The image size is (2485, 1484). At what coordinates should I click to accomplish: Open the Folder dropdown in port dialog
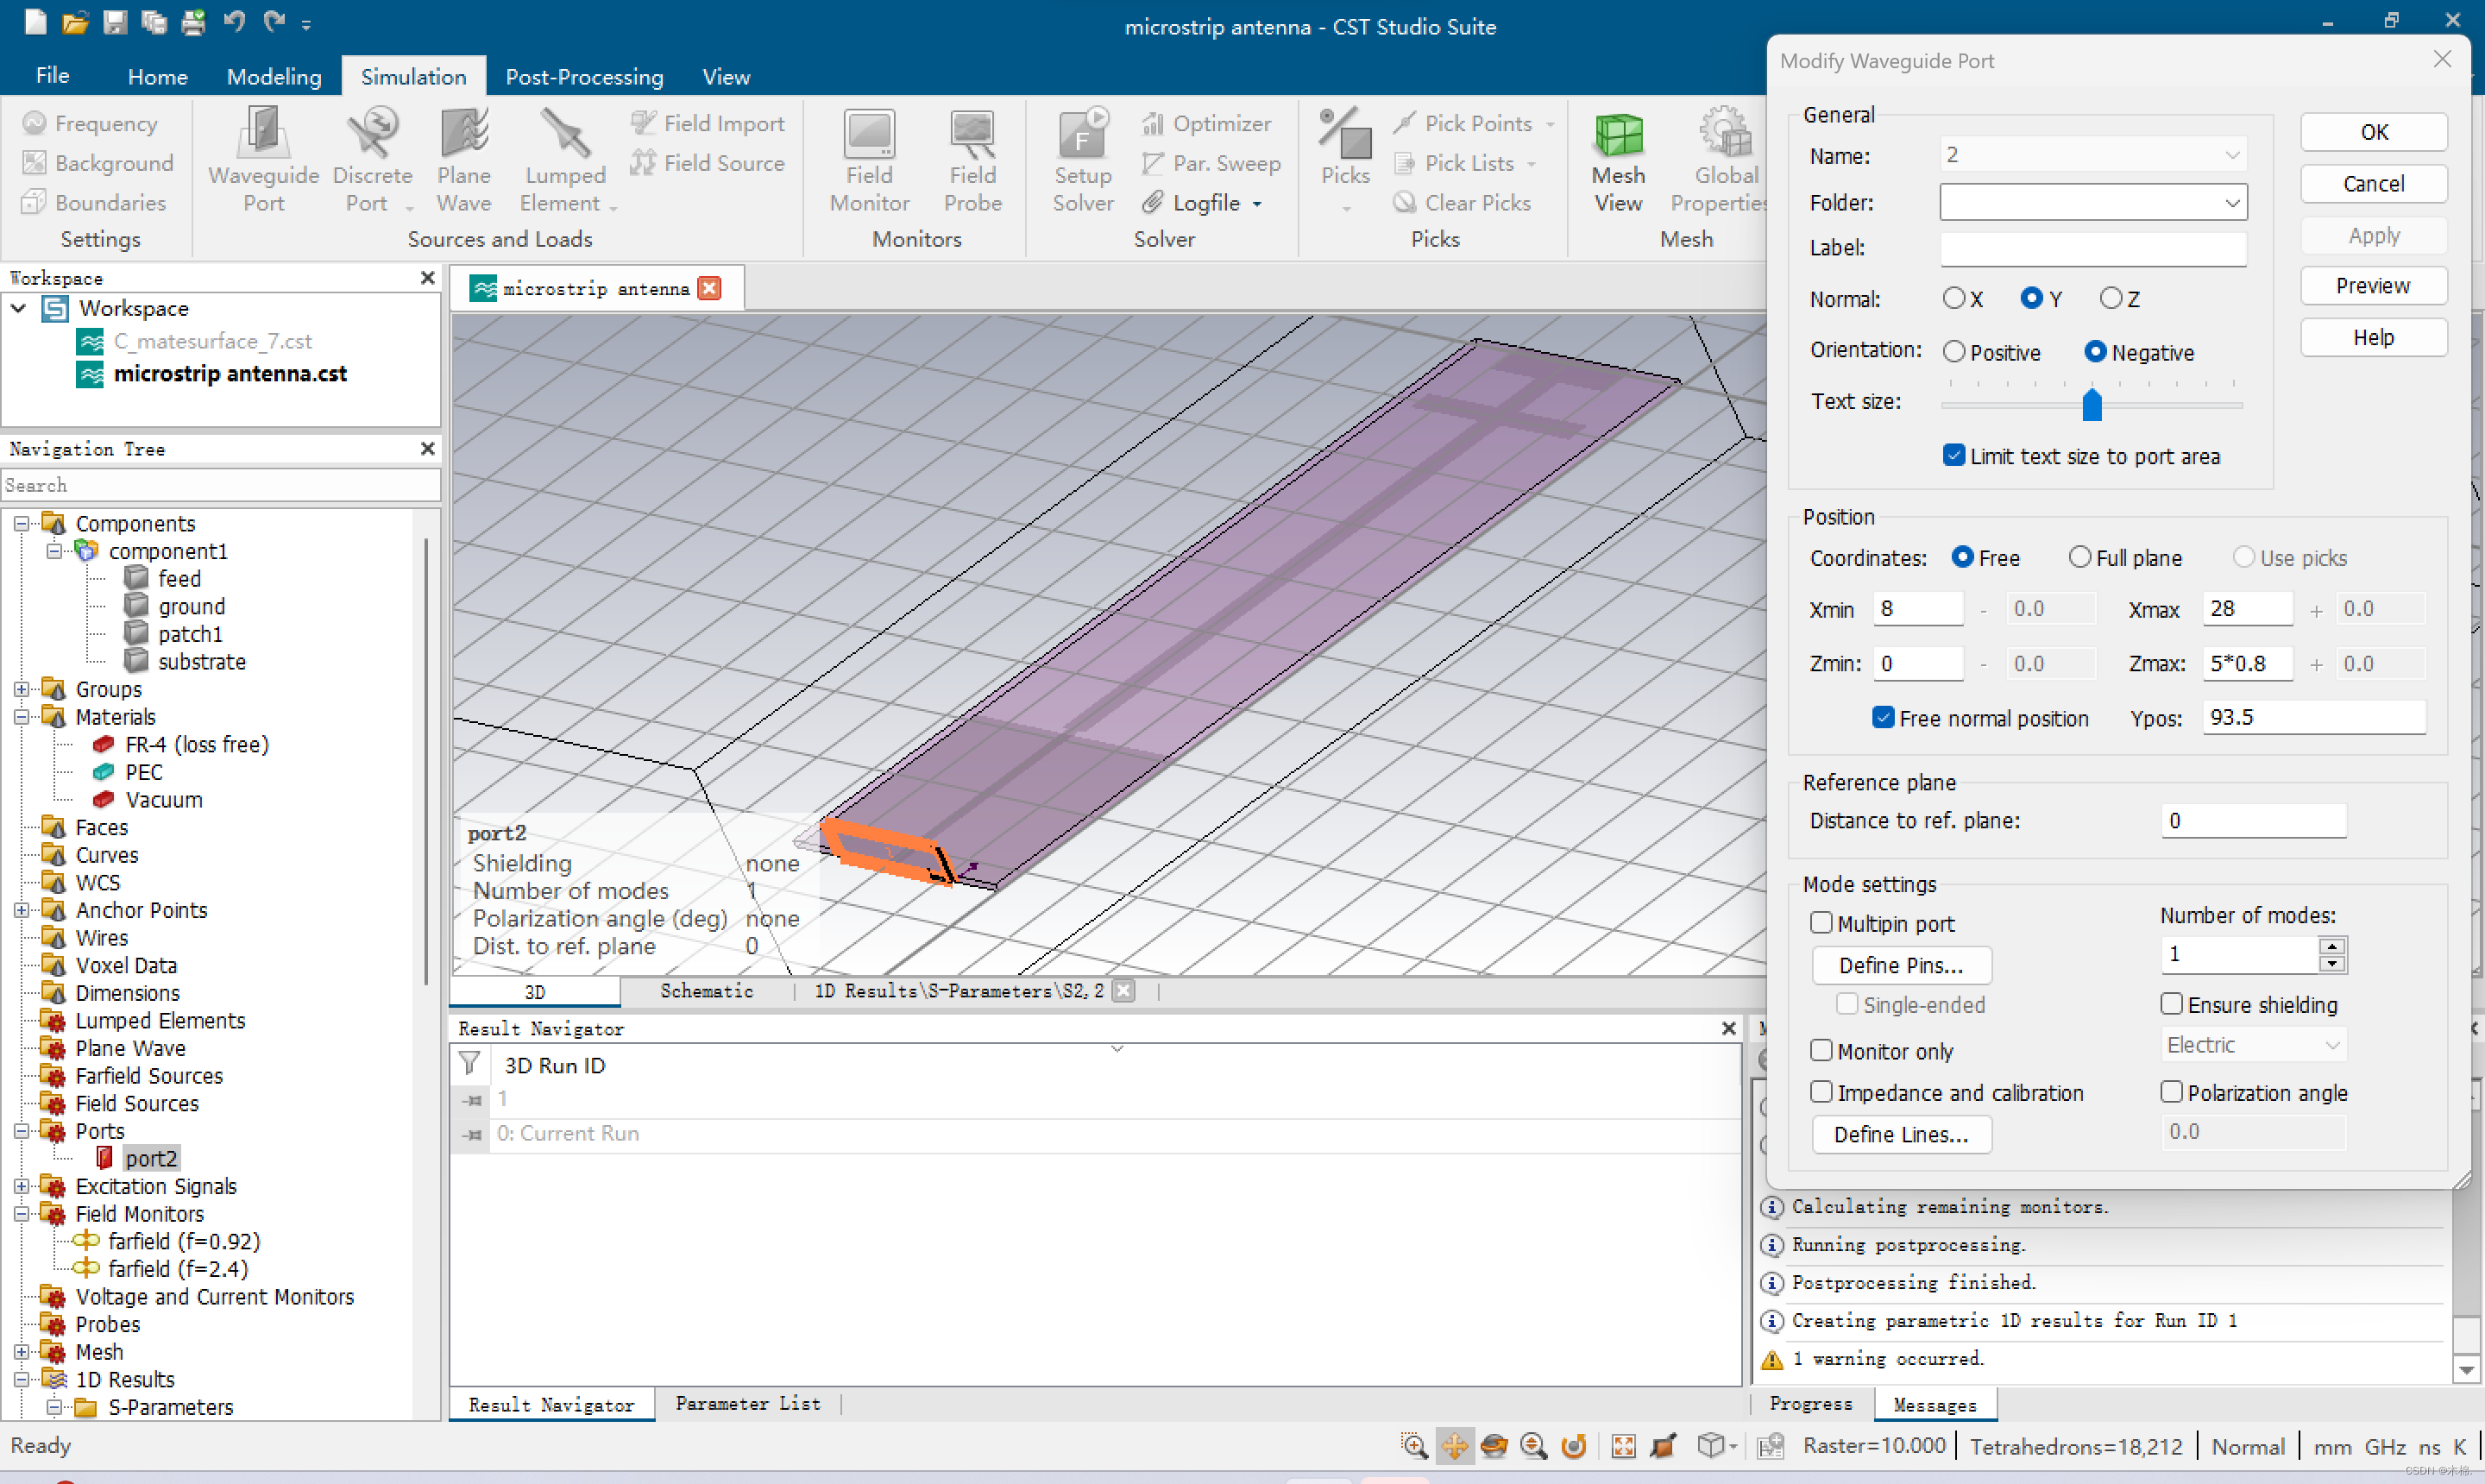(x=2232, y=203)
